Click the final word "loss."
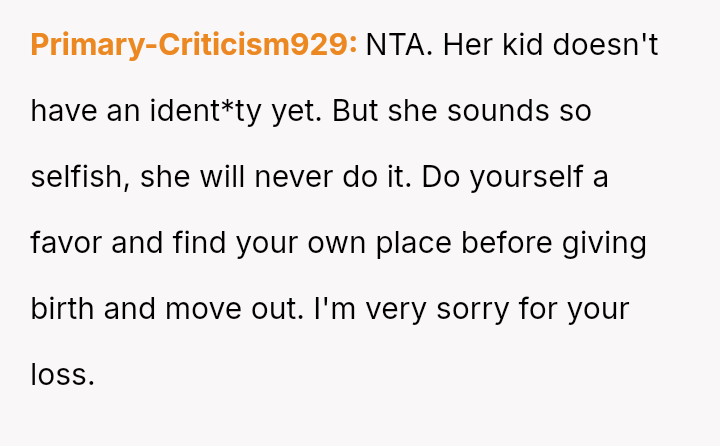Viewport: 720px width, 446px height. (62, 375)
